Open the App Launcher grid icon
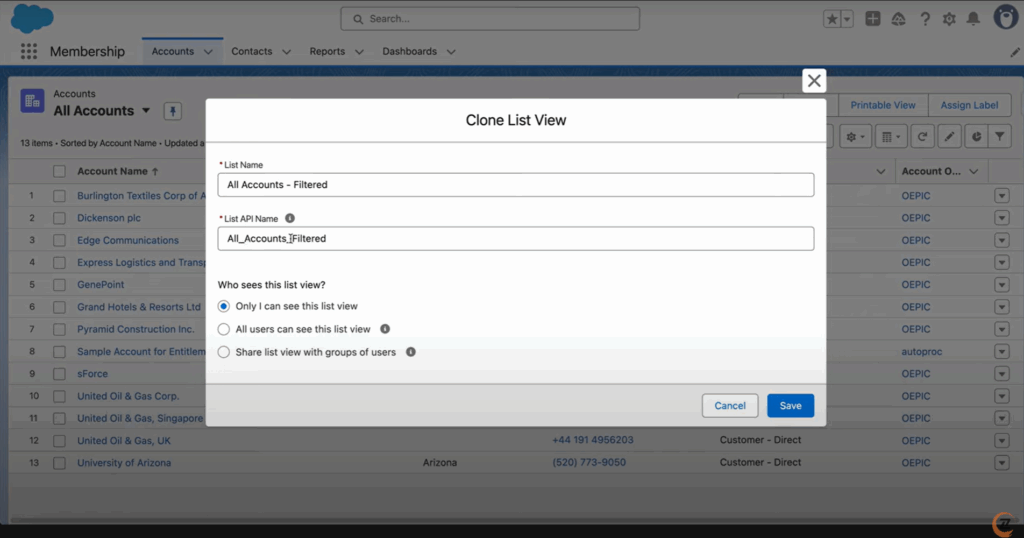The width and height of the screenshot is (1024, 538). click(29, 52)
